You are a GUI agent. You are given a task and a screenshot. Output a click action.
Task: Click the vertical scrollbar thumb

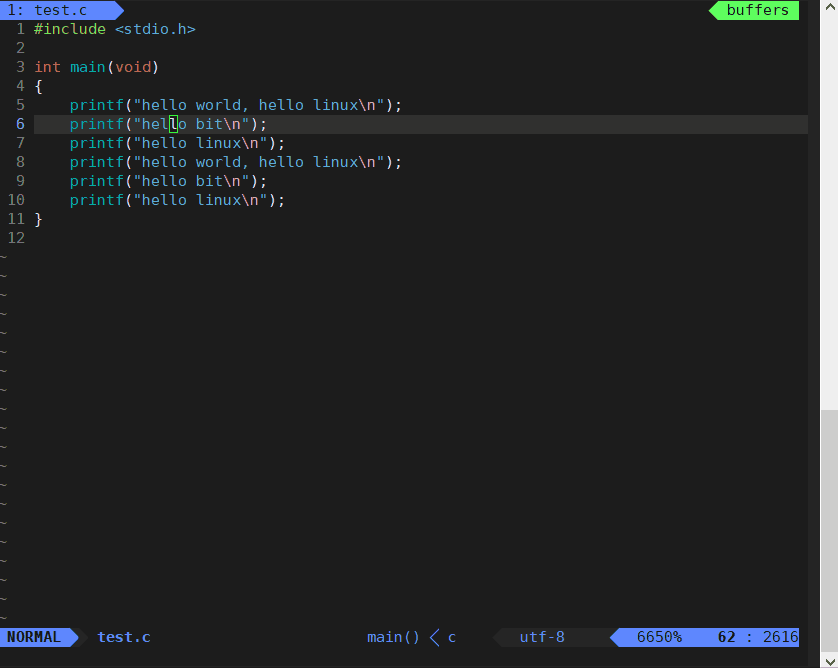829,531
